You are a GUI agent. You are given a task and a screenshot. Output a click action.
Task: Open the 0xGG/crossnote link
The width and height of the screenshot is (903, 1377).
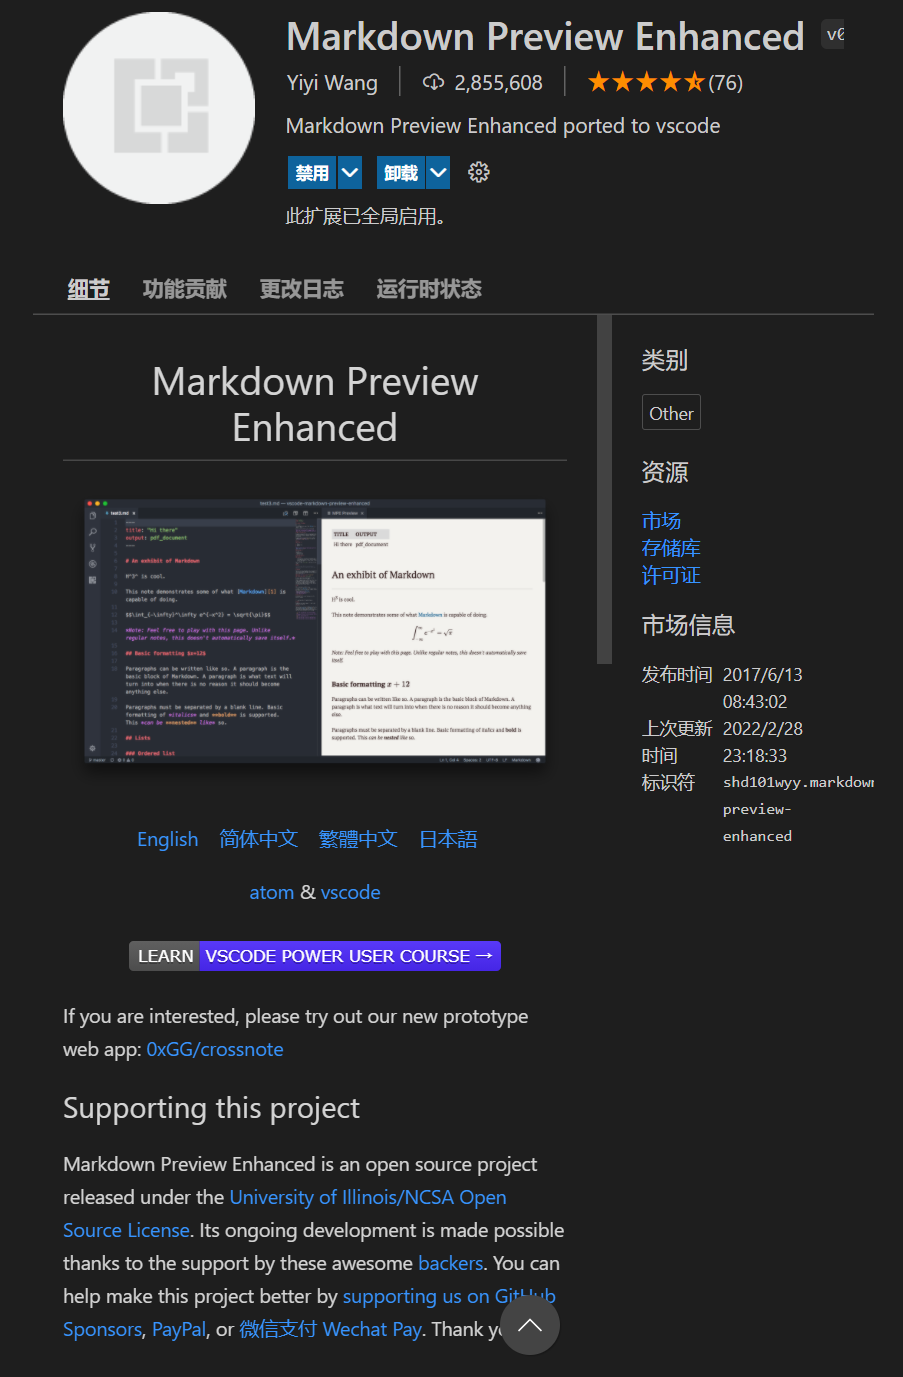tap(215, 1049)
